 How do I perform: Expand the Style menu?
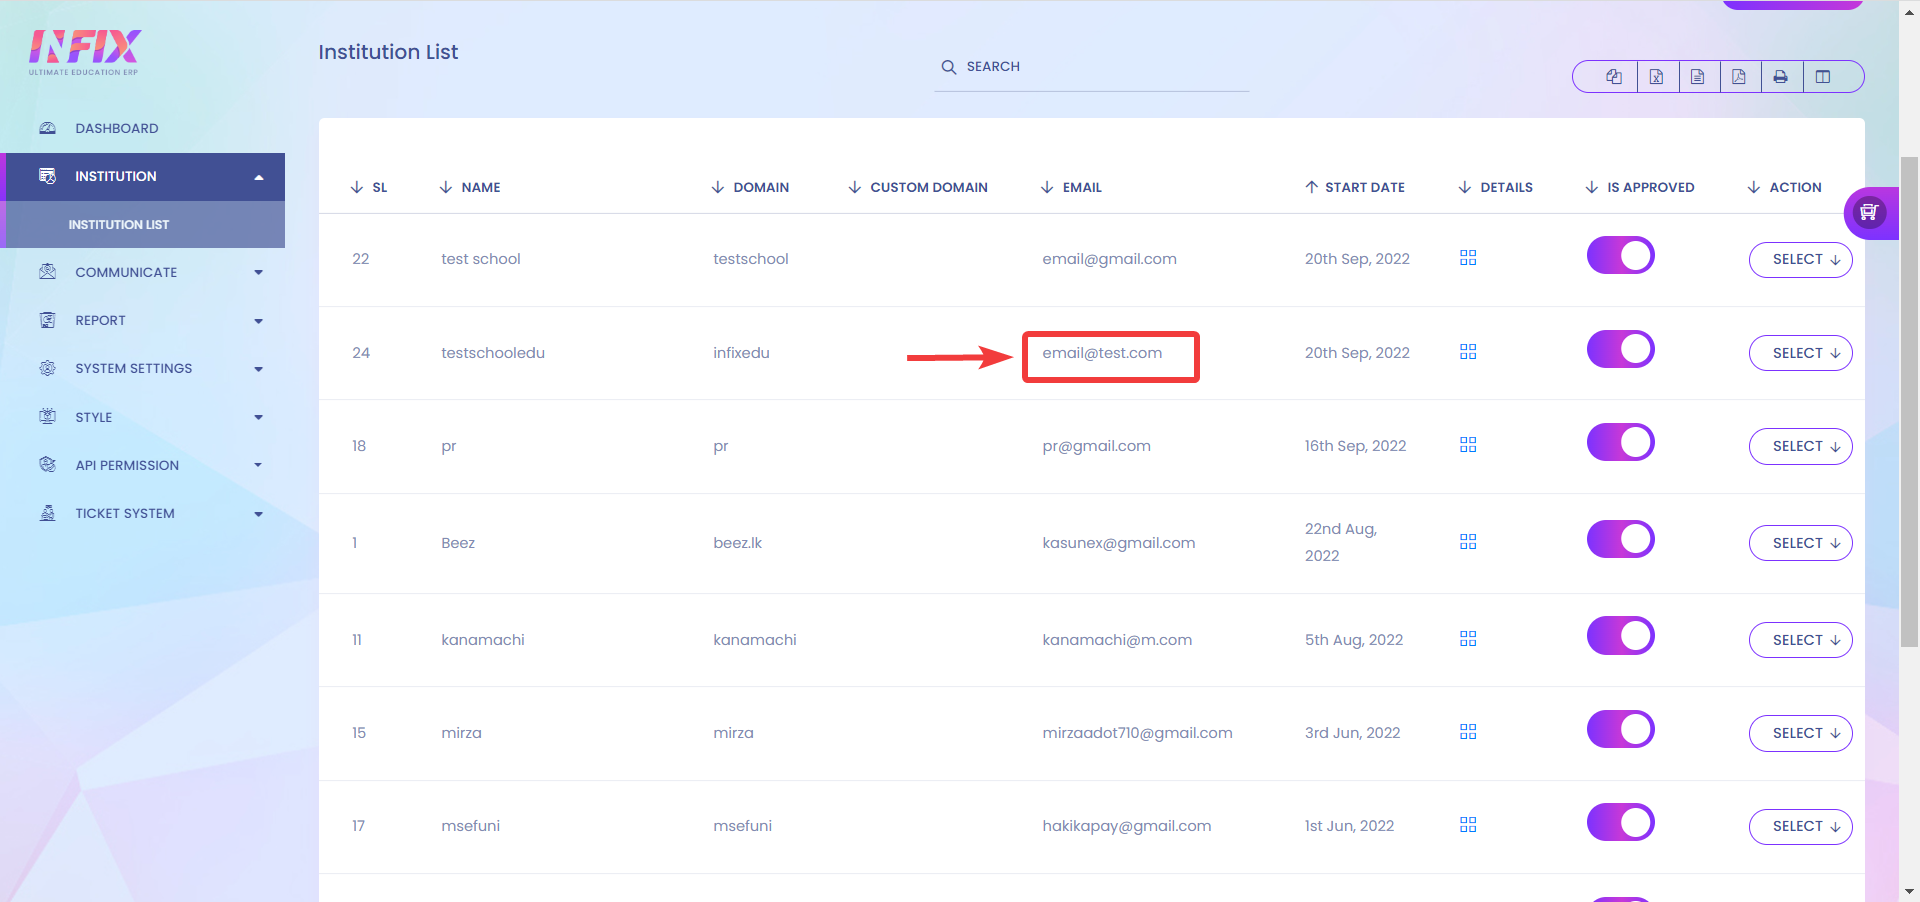(143, 417)
